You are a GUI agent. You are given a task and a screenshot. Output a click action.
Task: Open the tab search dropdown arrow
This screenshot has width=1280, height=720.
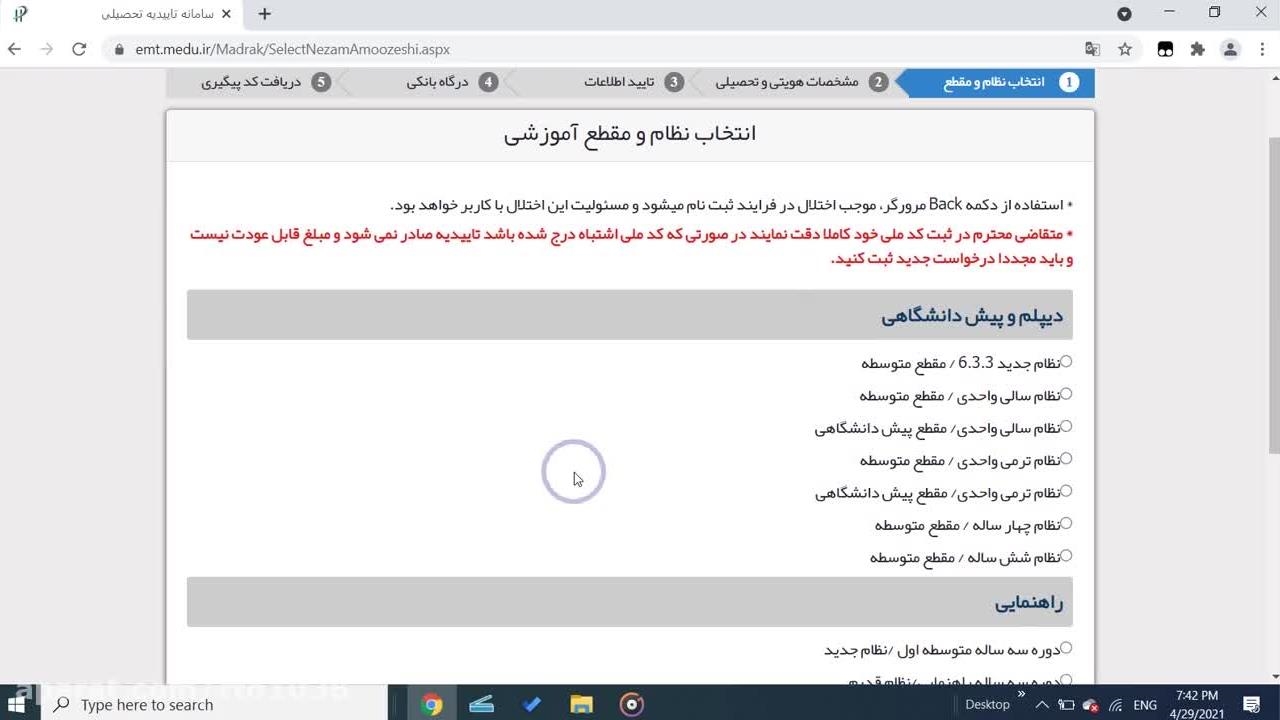point(1125,14)
